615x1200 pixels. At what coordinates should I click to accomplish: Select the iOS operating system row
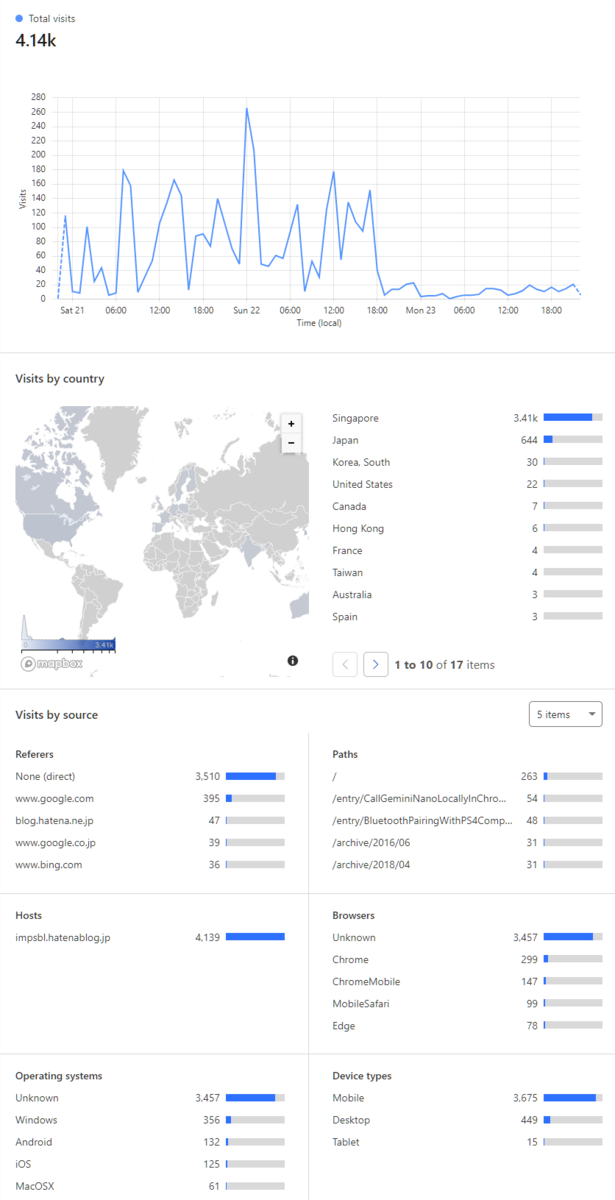pos(150,1164)
